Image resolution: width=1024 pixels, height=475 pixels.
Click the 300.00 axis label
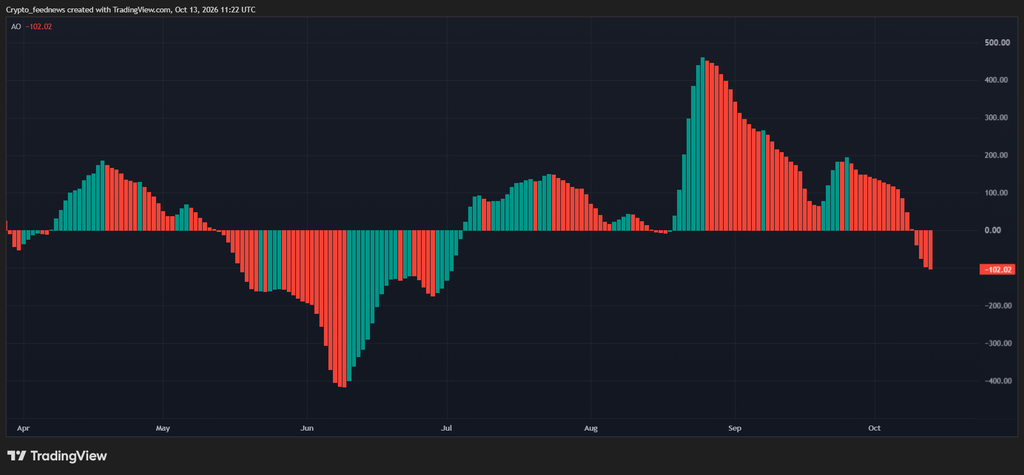pyautogui.click(x=998, y=118)
